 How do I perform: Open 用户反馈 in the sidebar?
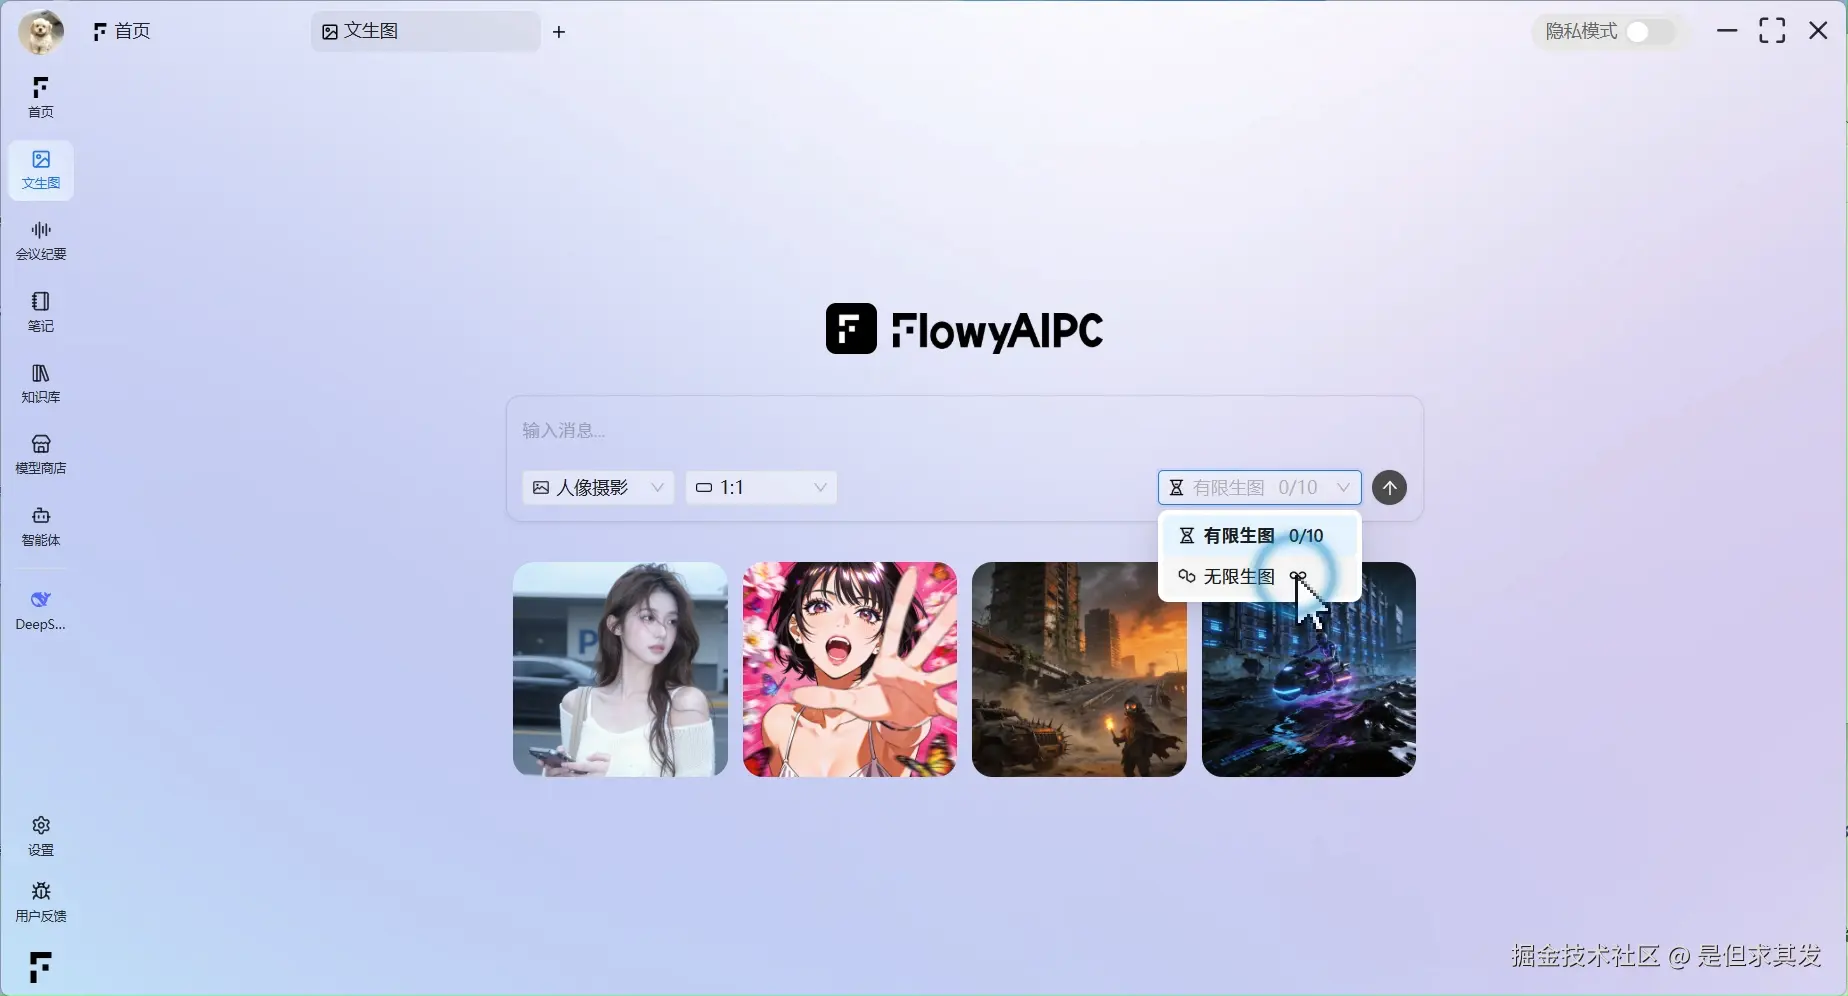(40, 900)
